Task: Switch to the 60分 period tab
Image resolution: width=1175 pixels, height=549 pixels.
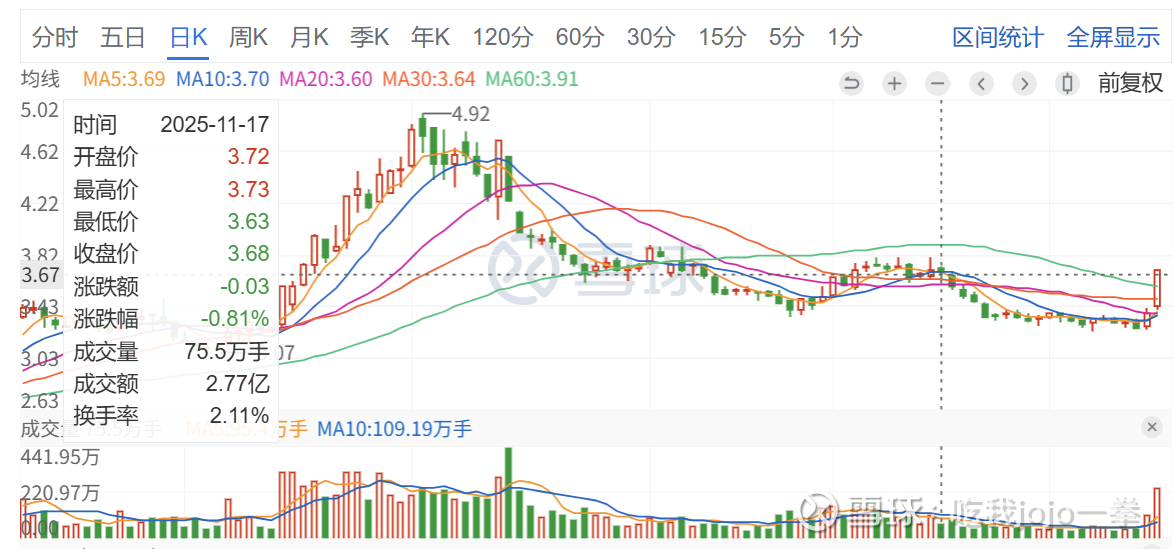Action: point(580,38)
